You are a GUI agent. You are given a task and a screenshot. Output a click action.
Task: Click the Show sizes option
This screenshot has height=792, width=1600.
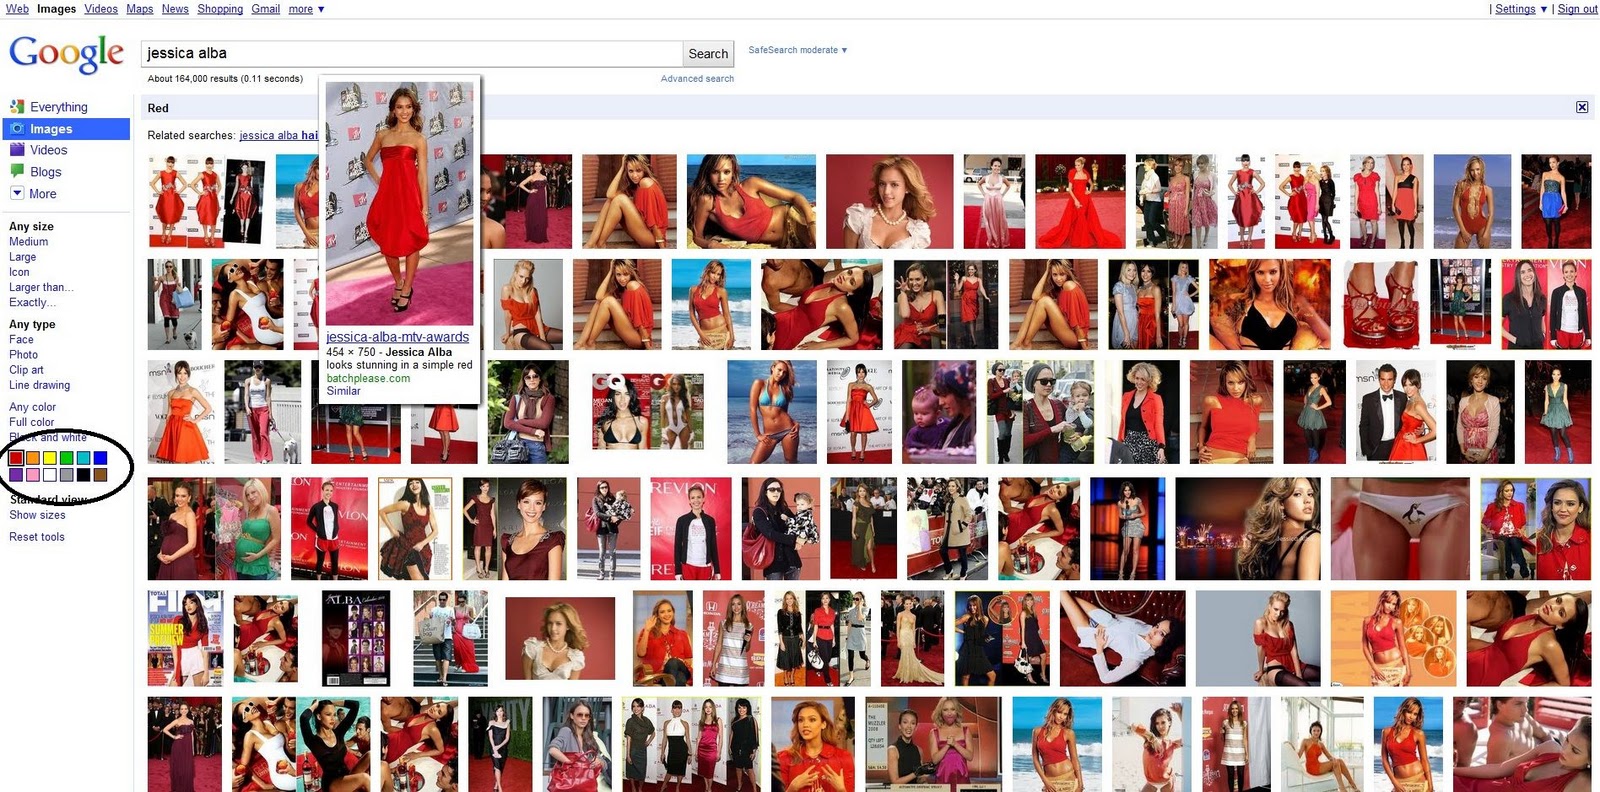(x=37, y=515)
